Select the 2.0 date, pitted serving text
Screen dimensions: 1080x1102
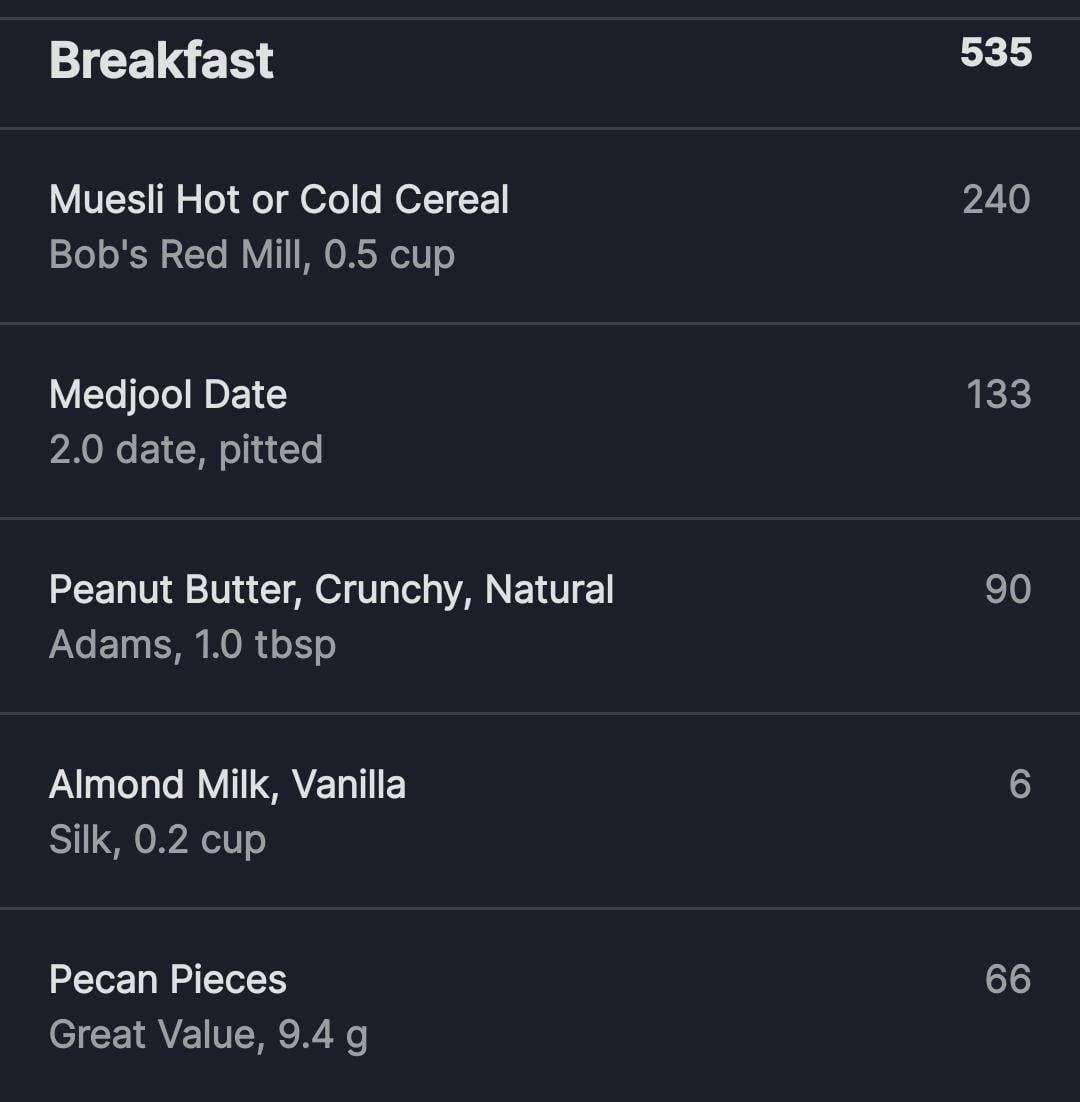point(186,450)
